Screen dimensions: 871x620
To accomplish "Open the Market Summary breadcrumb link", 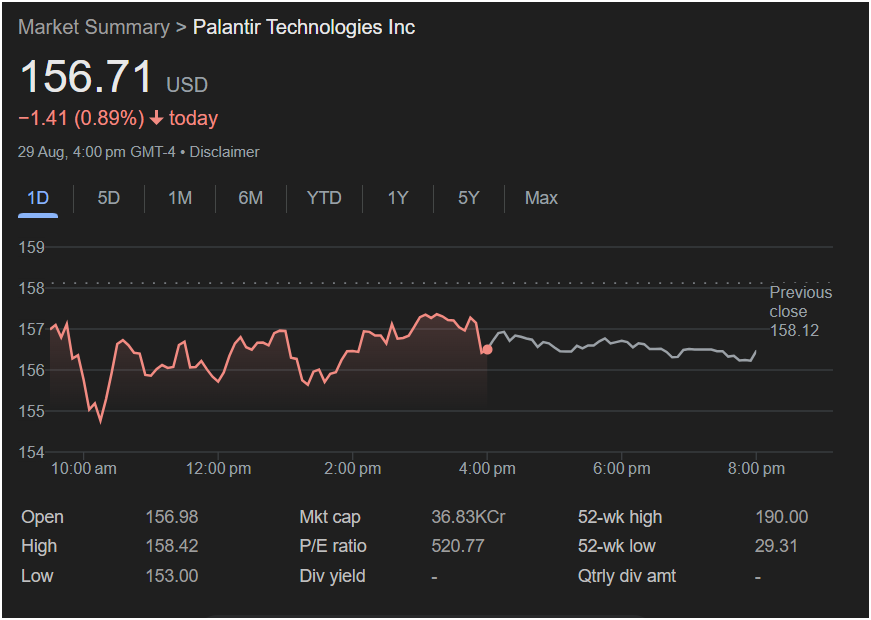I will click(93, 27).
